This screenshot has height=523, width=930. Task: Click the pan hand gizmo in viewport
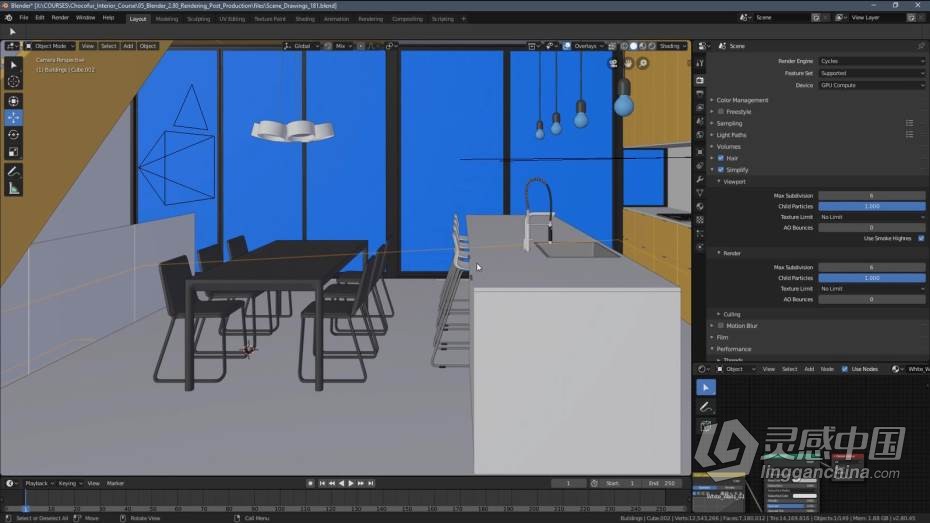coord(628,63)
